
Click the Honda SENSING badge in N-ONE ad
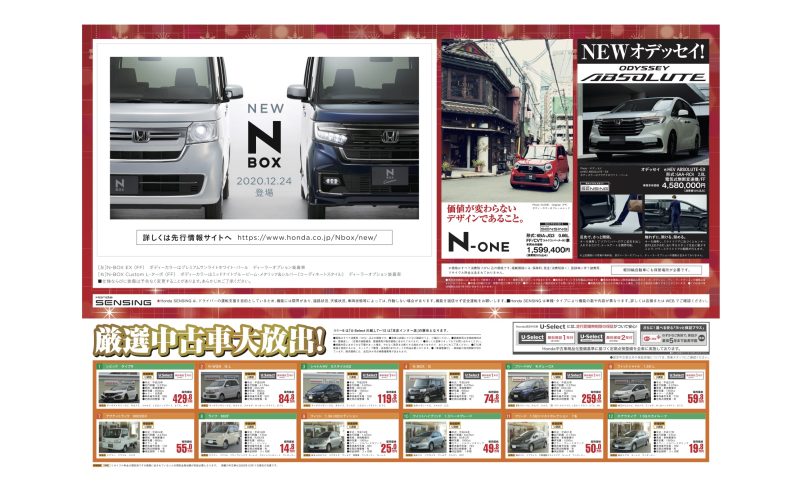click(x=554, y=227)
